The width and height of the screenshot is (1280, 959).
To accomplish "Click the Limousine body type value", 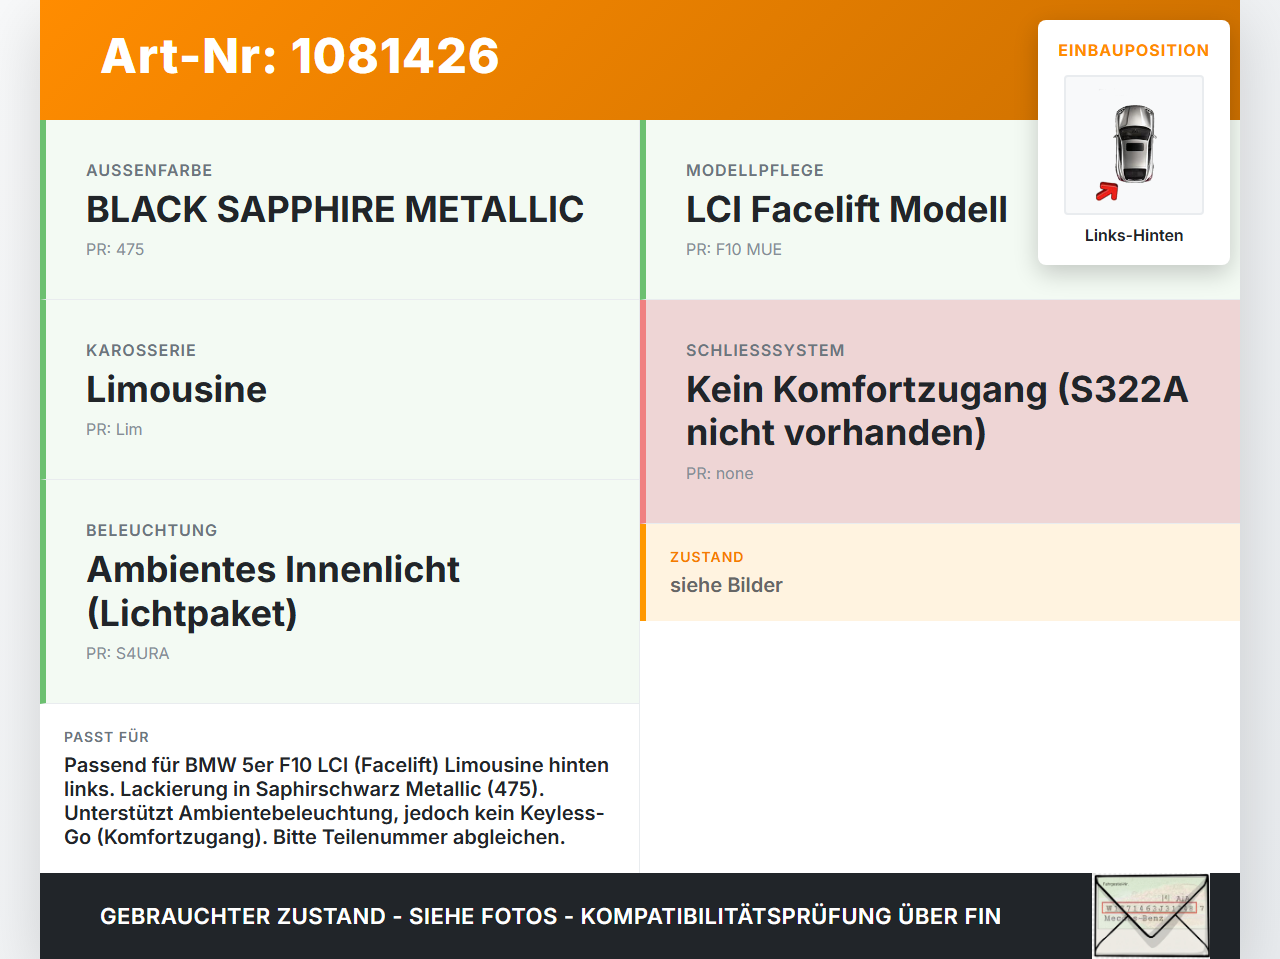I will tap(176, 390).
